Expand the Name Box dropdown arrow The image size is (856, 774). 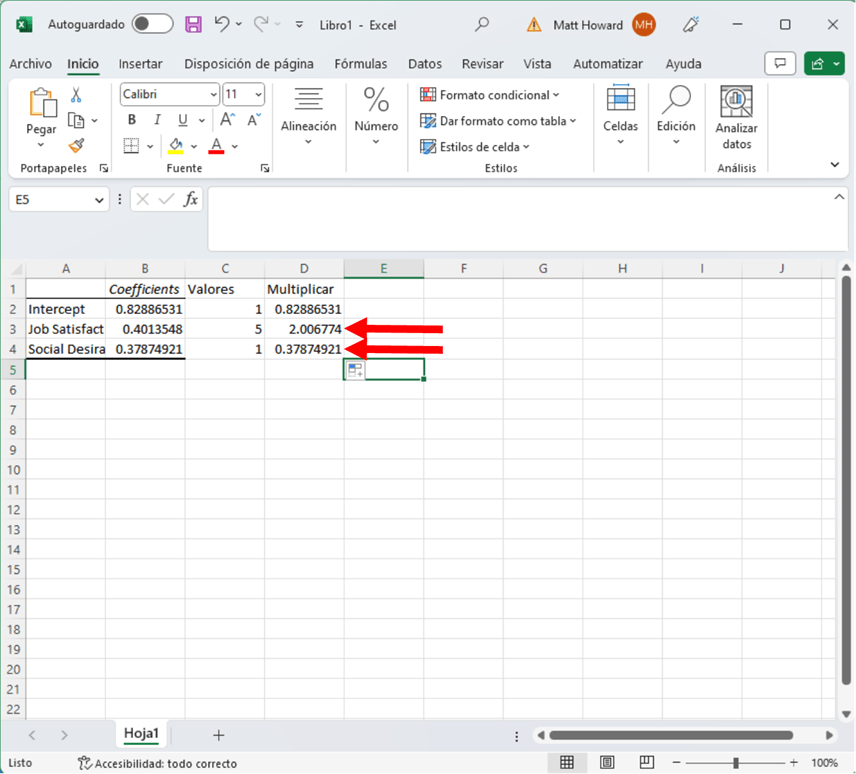tap(99, 200)
